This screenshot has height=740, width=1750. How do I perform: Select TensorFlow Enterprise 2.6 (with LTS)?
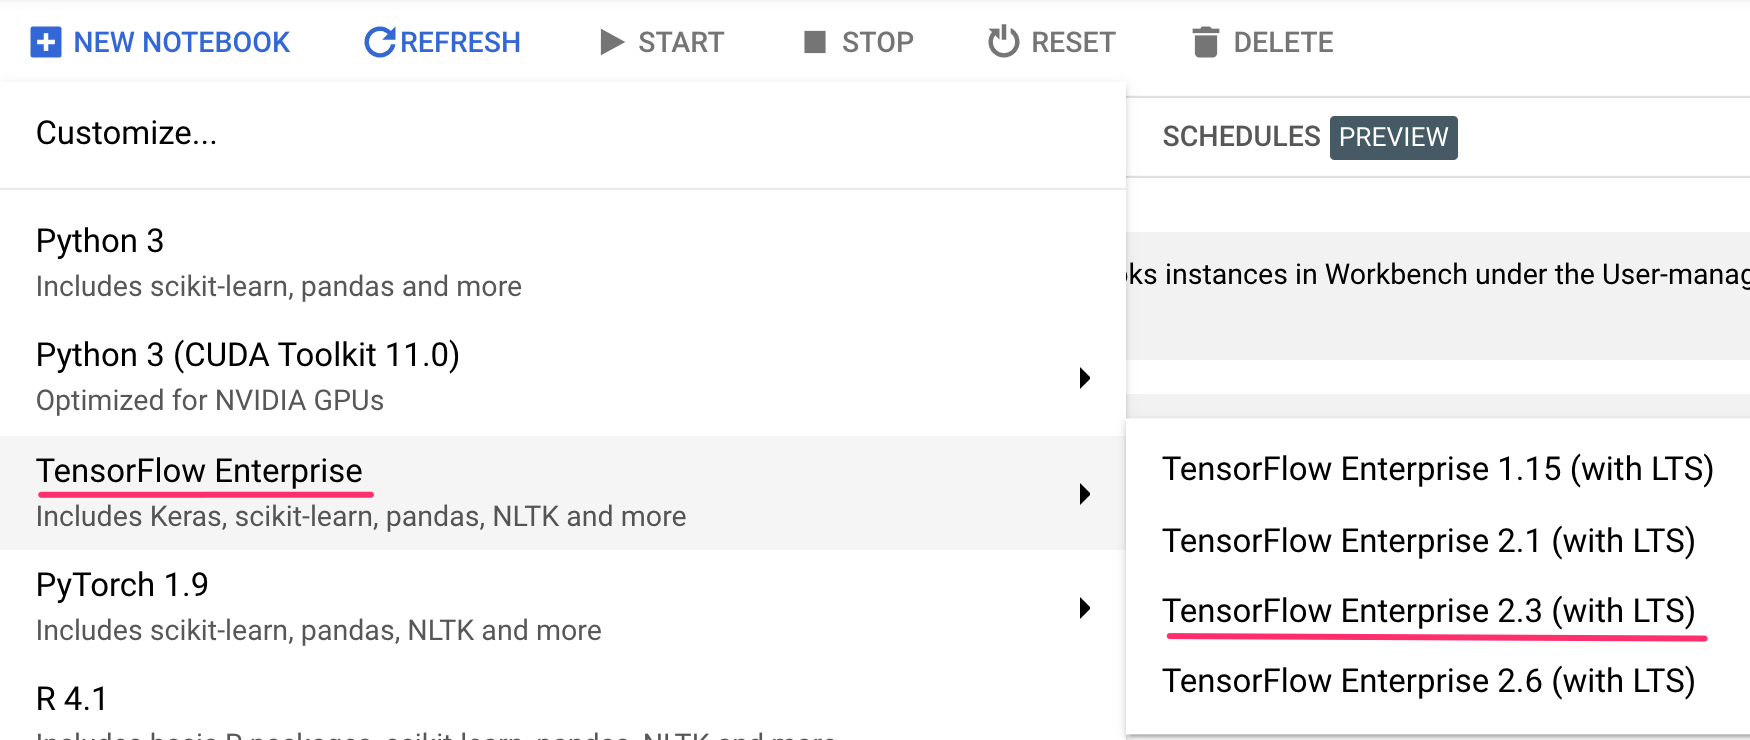coord(1428,681)
